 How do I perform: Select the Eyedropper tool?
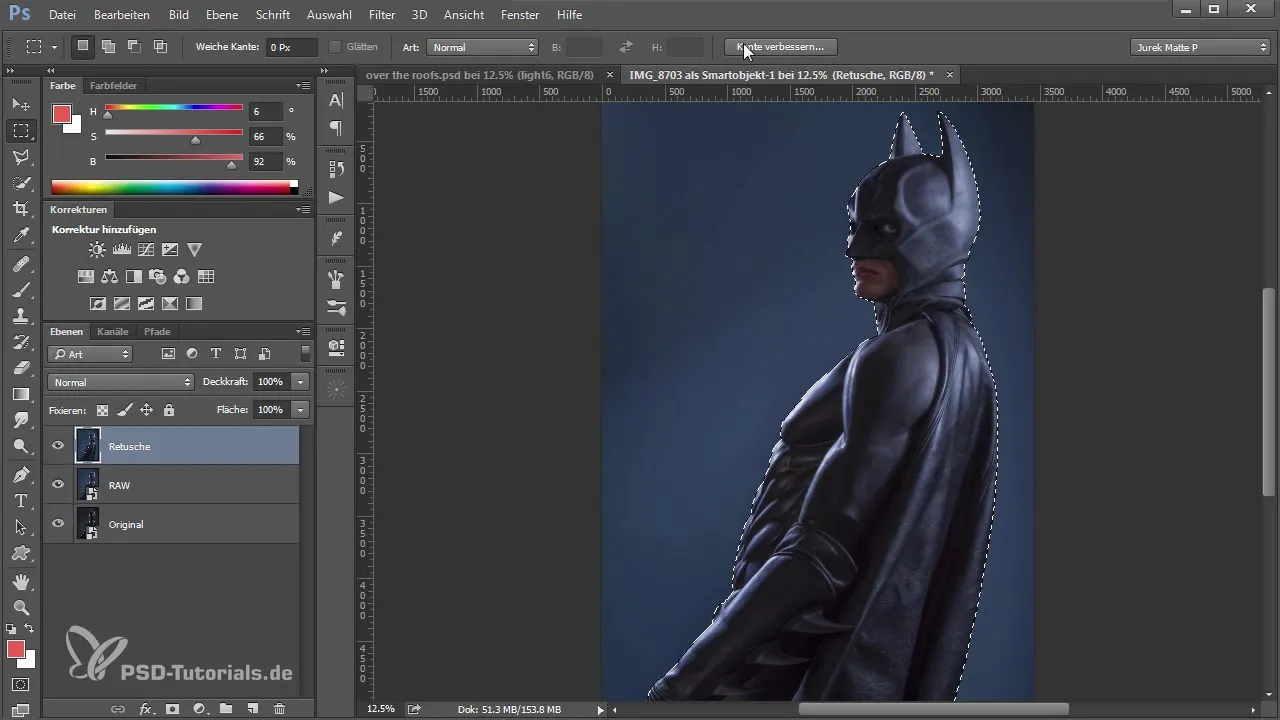[x=21, y=235]
